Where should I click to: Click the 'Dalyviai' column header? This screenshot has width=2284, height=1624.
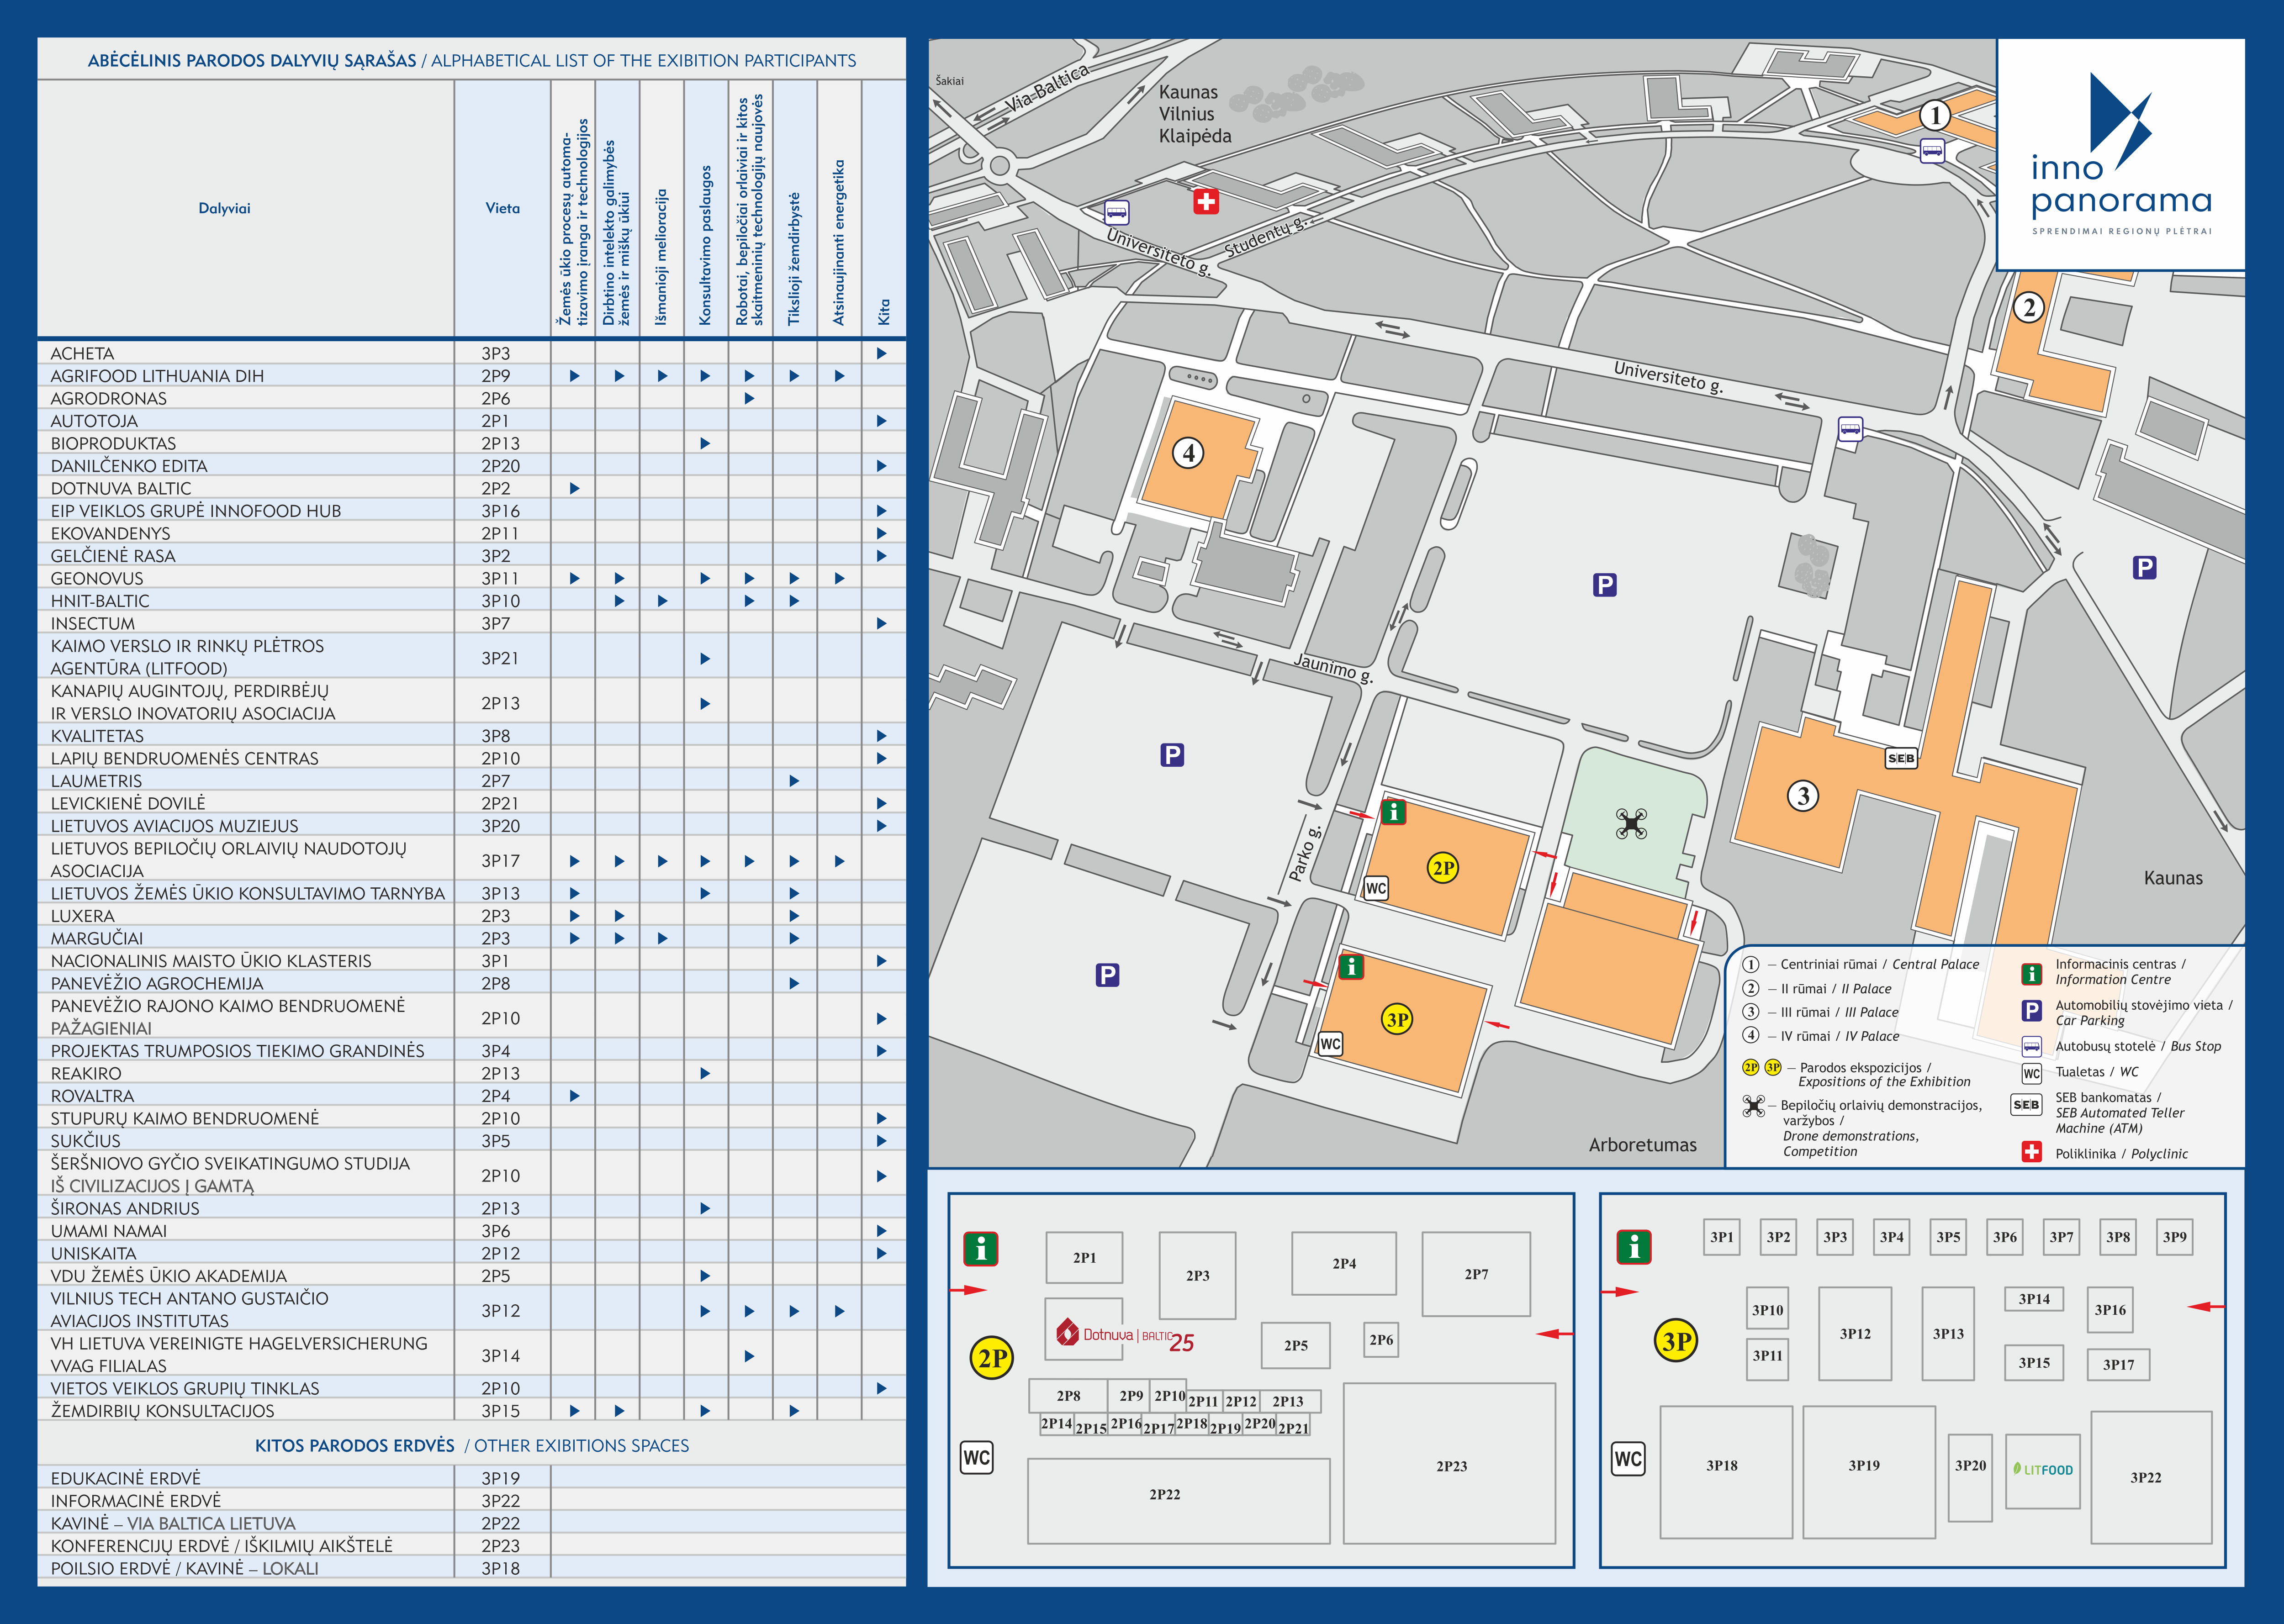point(224,208)
